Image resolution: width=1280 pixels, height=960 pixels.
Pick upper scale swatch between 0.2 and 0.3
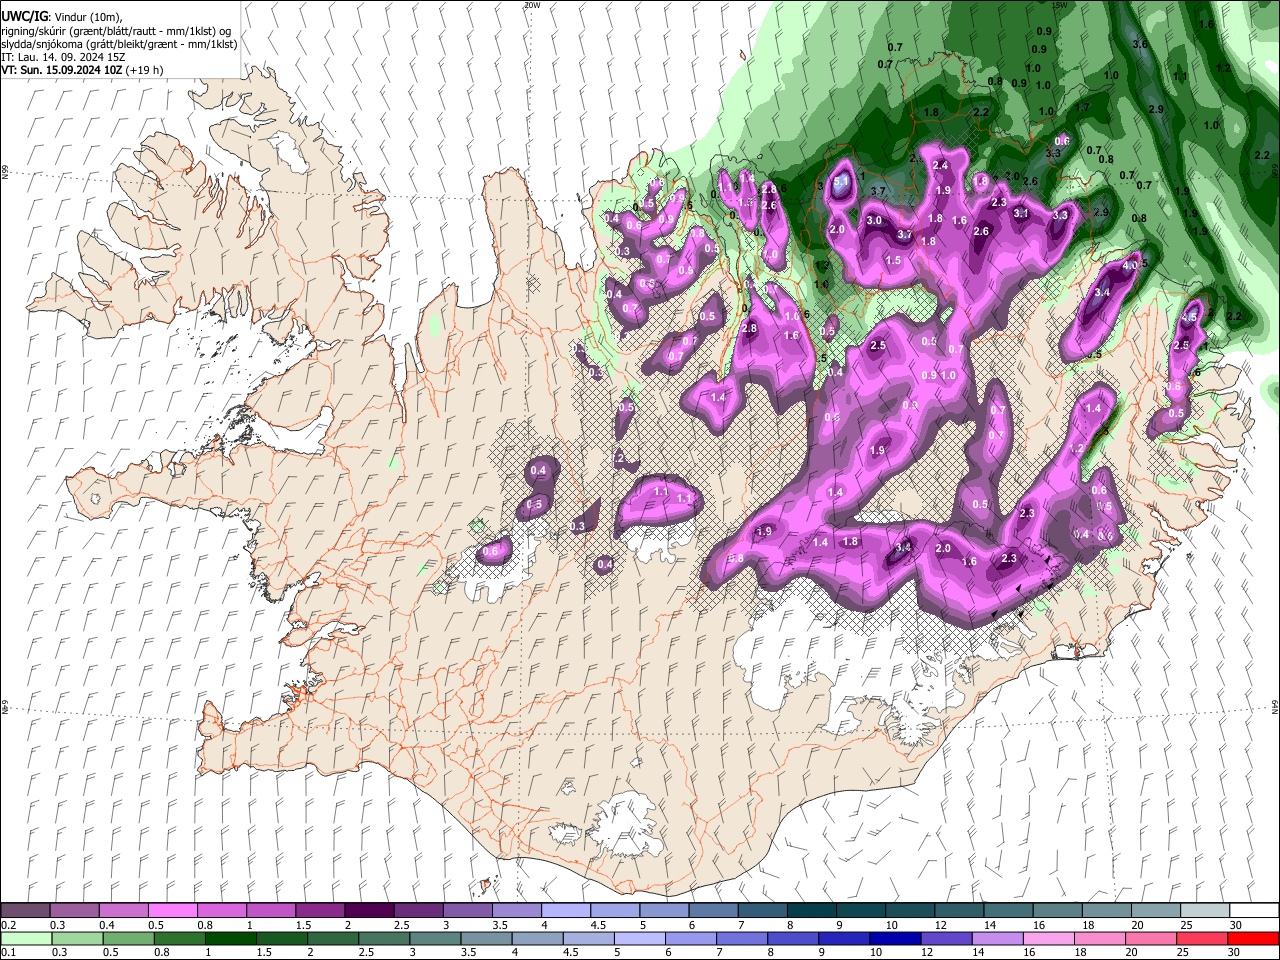point(24,910)
